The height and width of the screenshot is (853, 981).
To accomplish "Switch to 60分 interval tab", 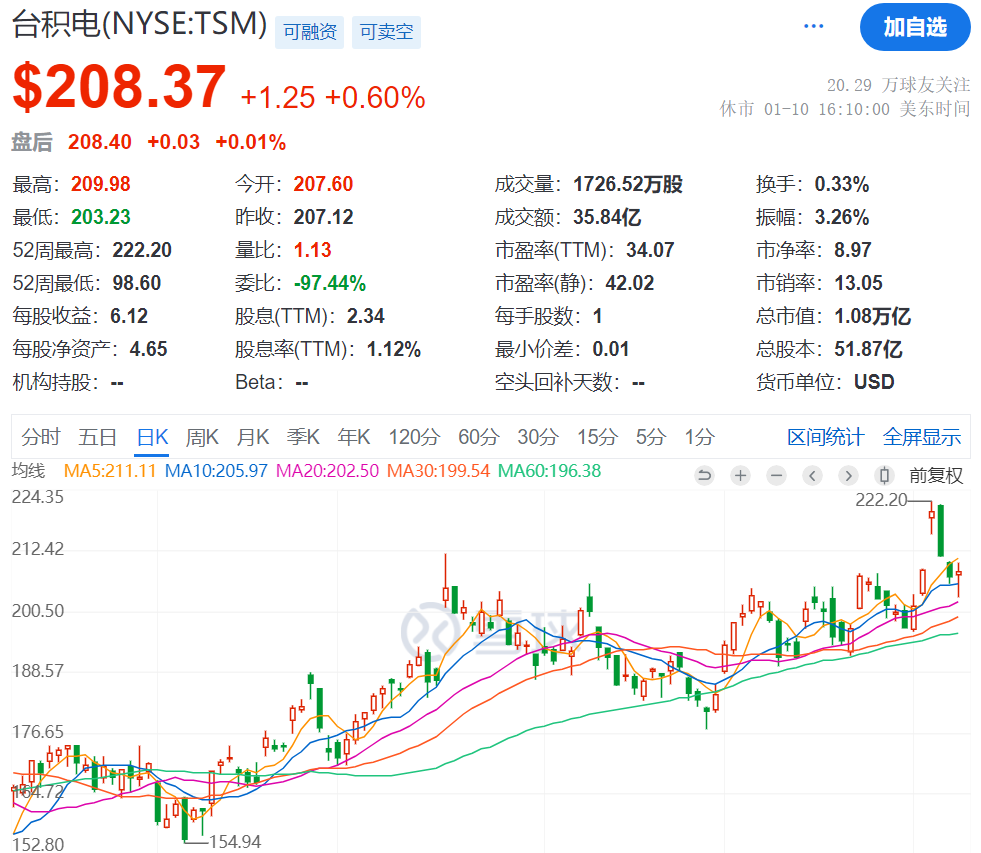I will click(479, 437).
